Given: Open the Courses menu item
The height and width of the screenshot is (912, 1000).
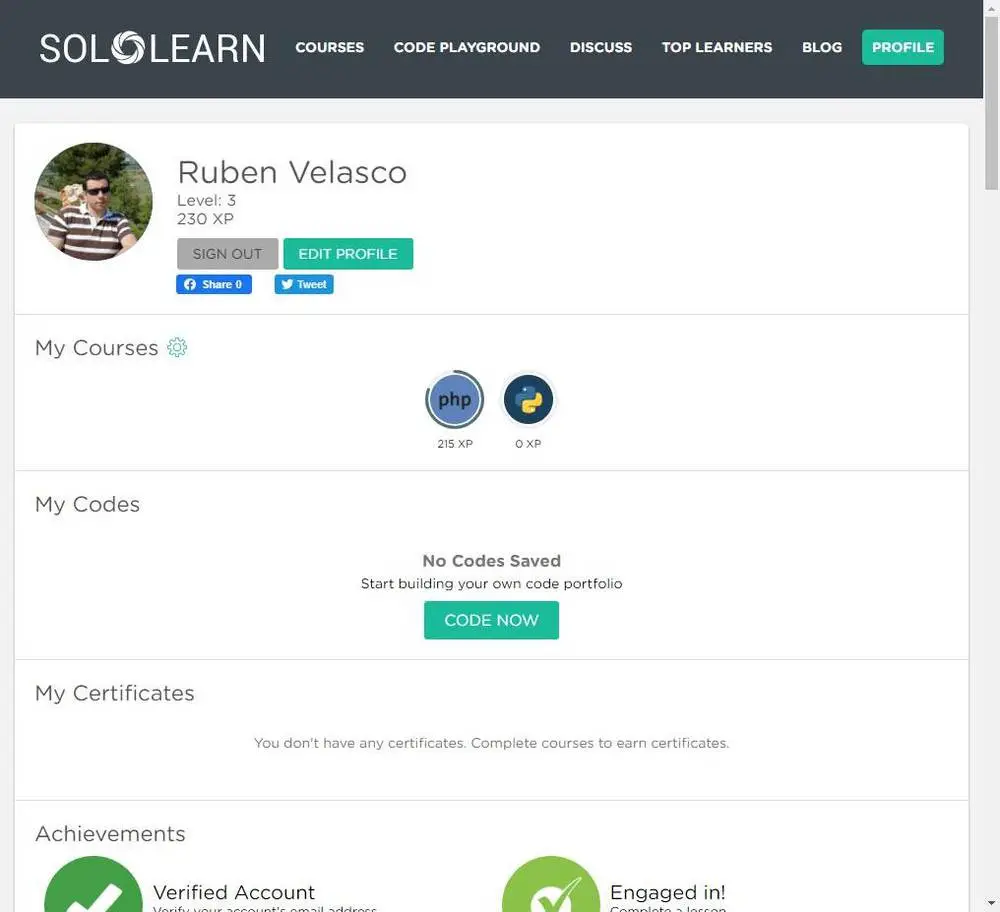Looking at the screenshot, I should [329, 47].
